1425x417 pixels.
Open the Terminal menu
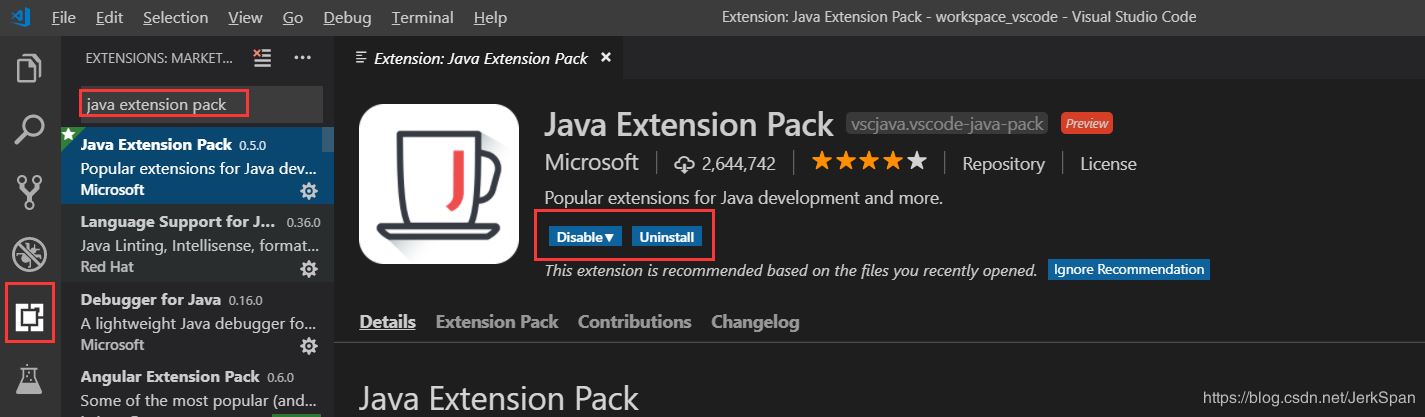click(x=421, y=17)
